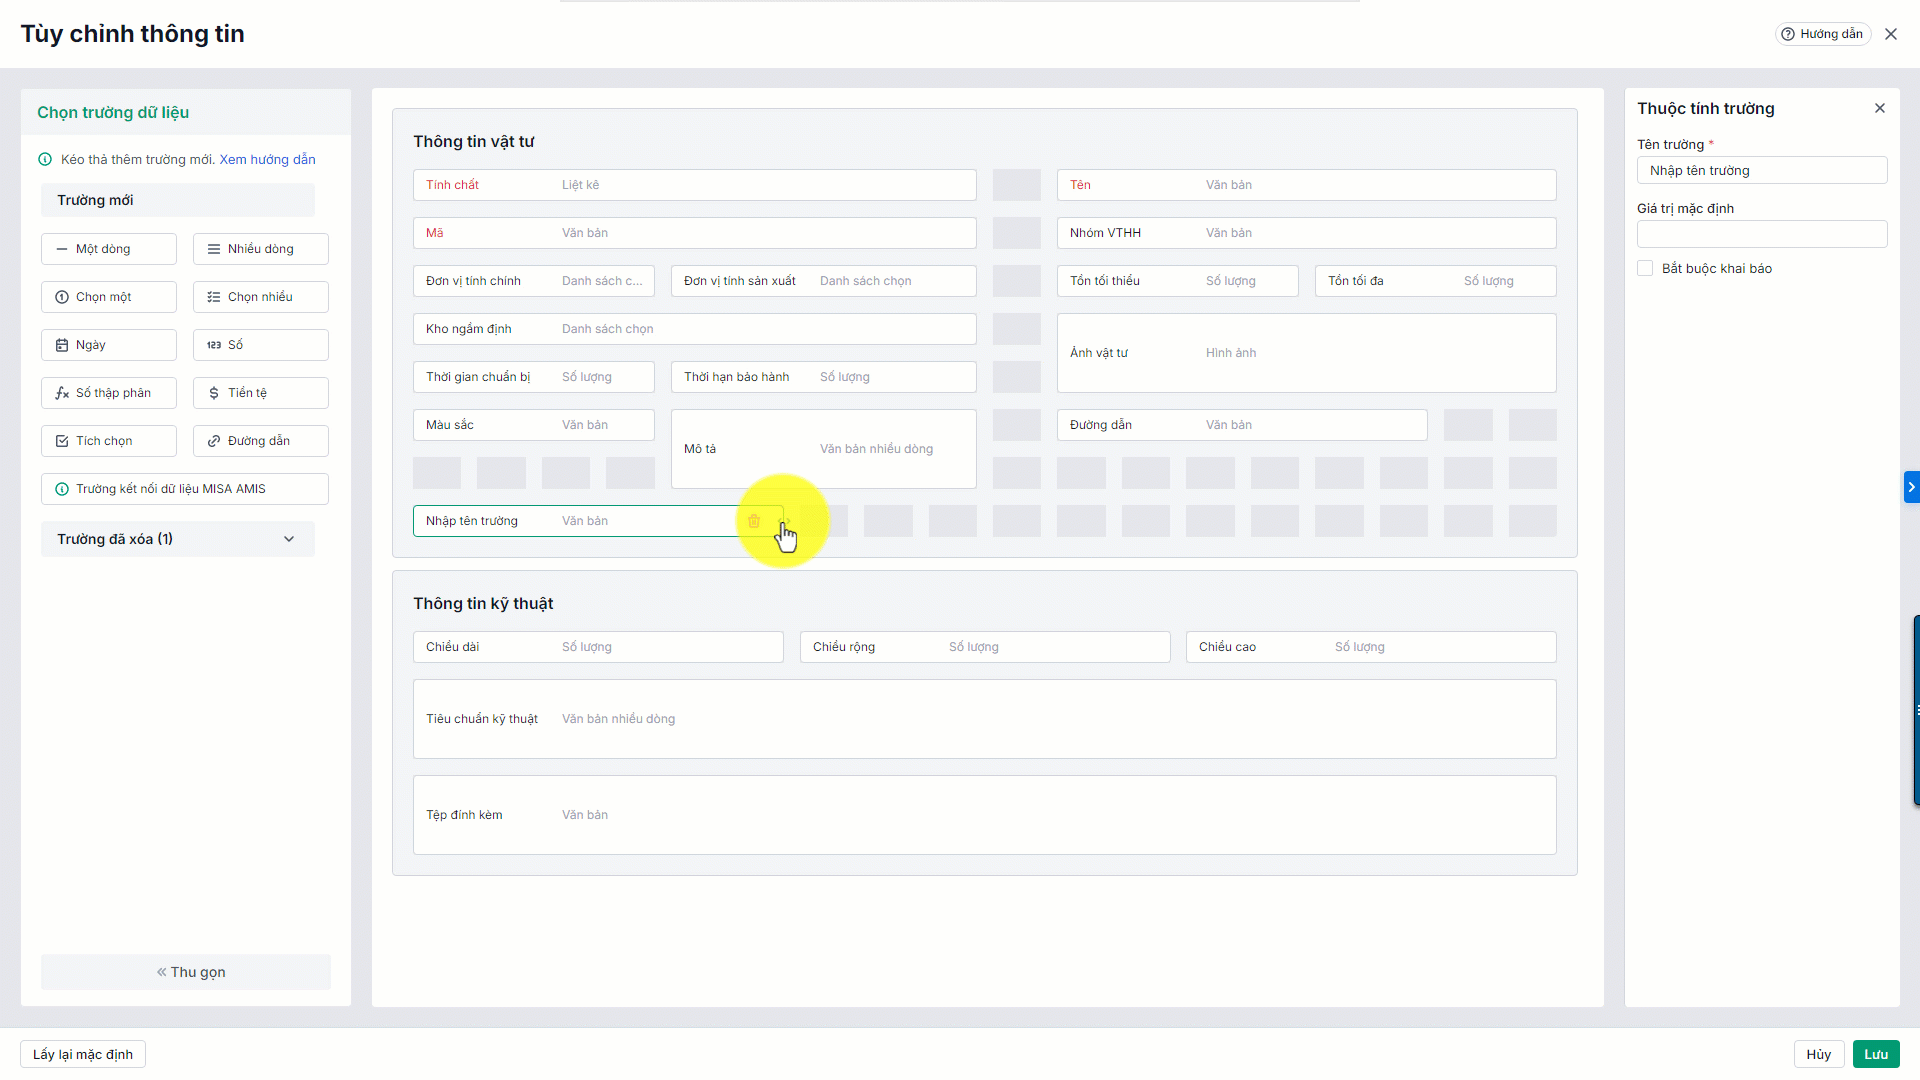The width and height of the screenshot is (1920, 1080).
Task: Pick the Ngày date field type
Action: click(109, 345)
